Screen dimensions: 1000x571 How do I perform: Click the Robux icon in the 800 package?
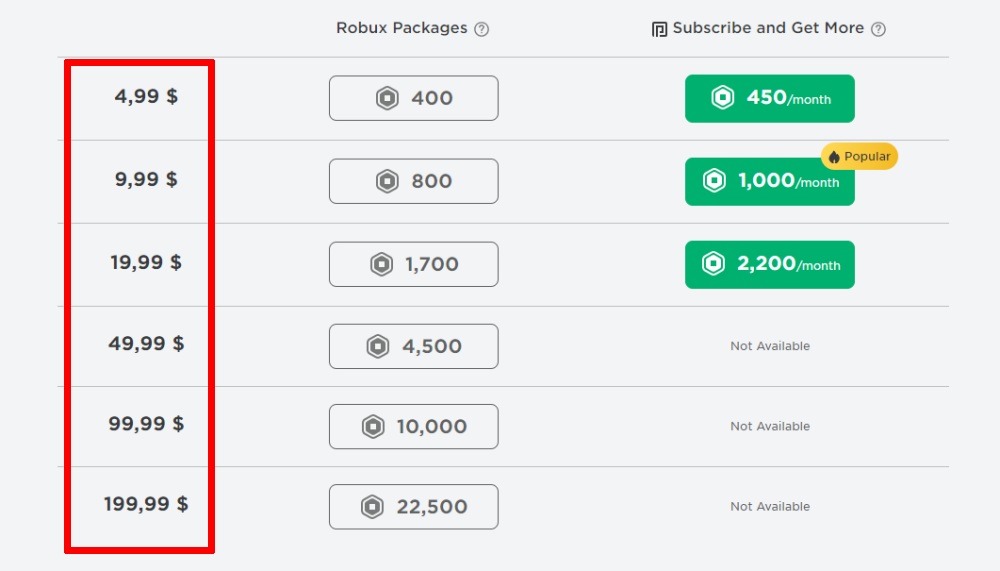pyautogui.click(x=387, y=181)
